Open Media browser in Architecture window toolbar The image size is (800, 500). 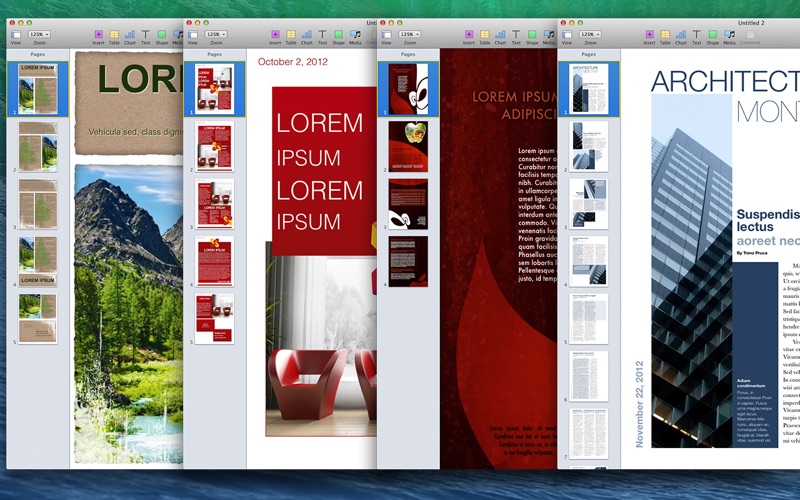click(x=729, y=36)
